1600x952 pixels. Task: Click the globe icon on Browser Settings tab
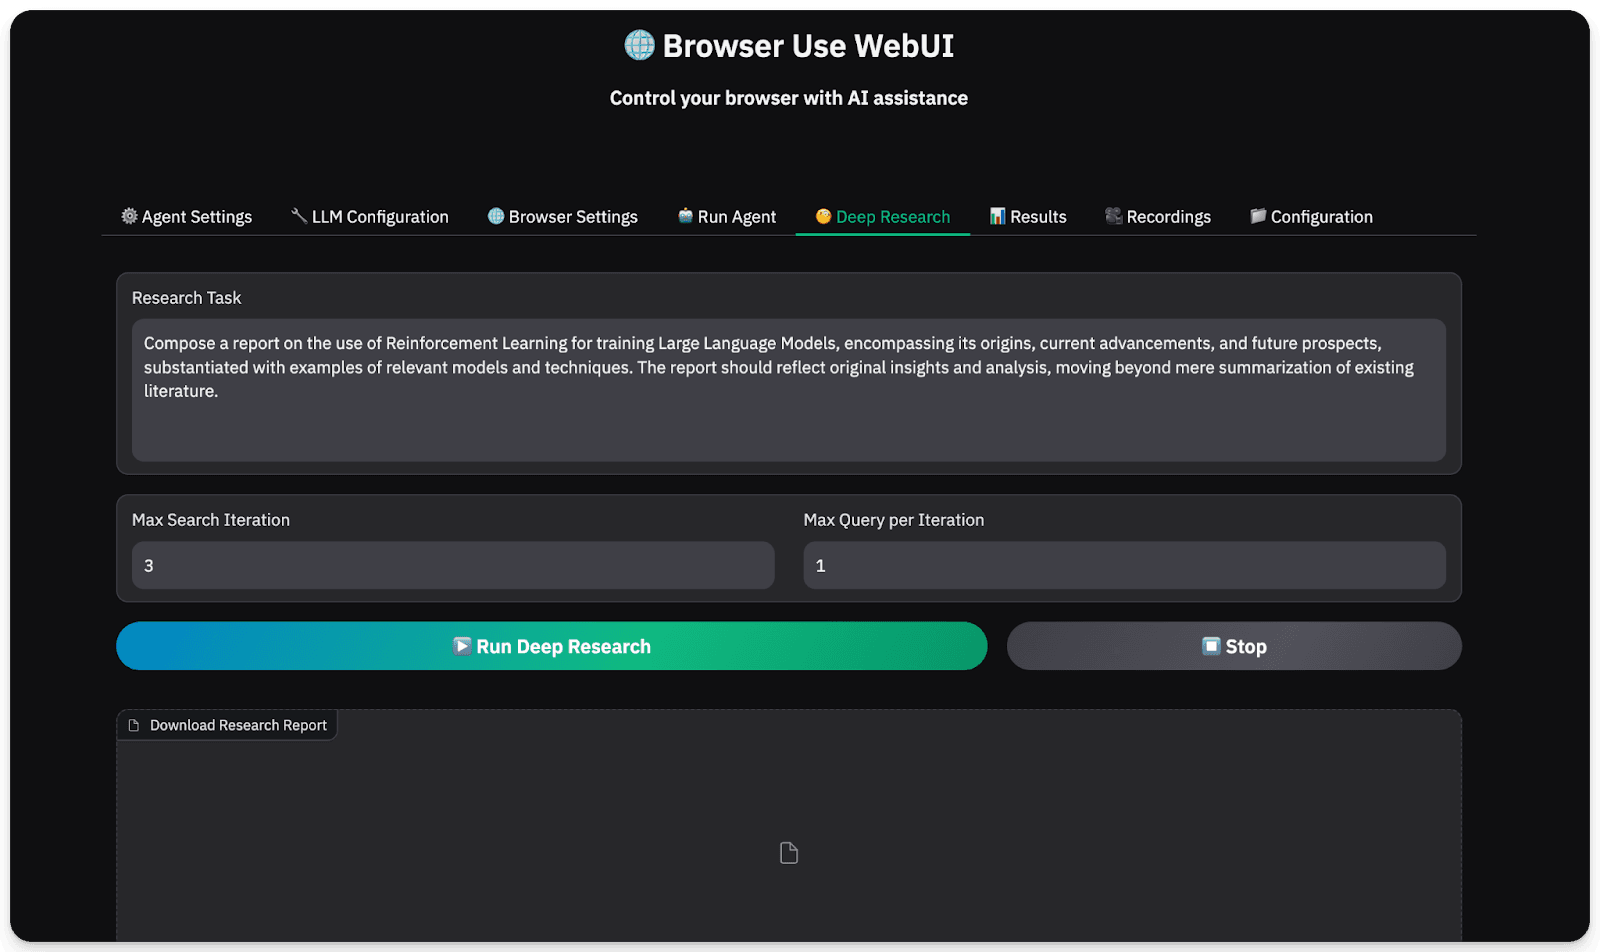pyautogui.click(x=495, y=216)
